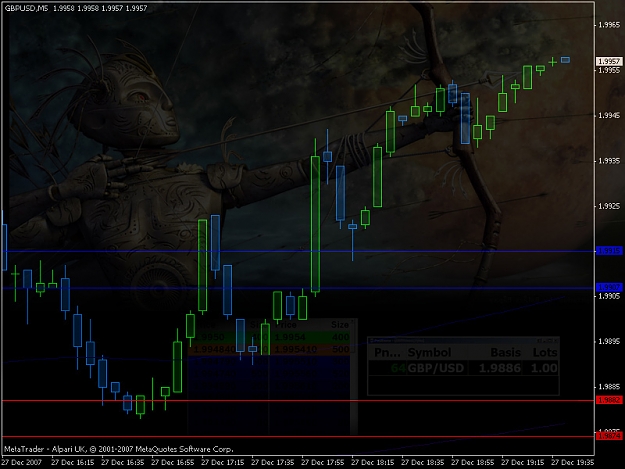Click the 1.995410 price in faded quote panel
Image resolution: width=625 pixels, height=469 pixels.
point(296,349)
